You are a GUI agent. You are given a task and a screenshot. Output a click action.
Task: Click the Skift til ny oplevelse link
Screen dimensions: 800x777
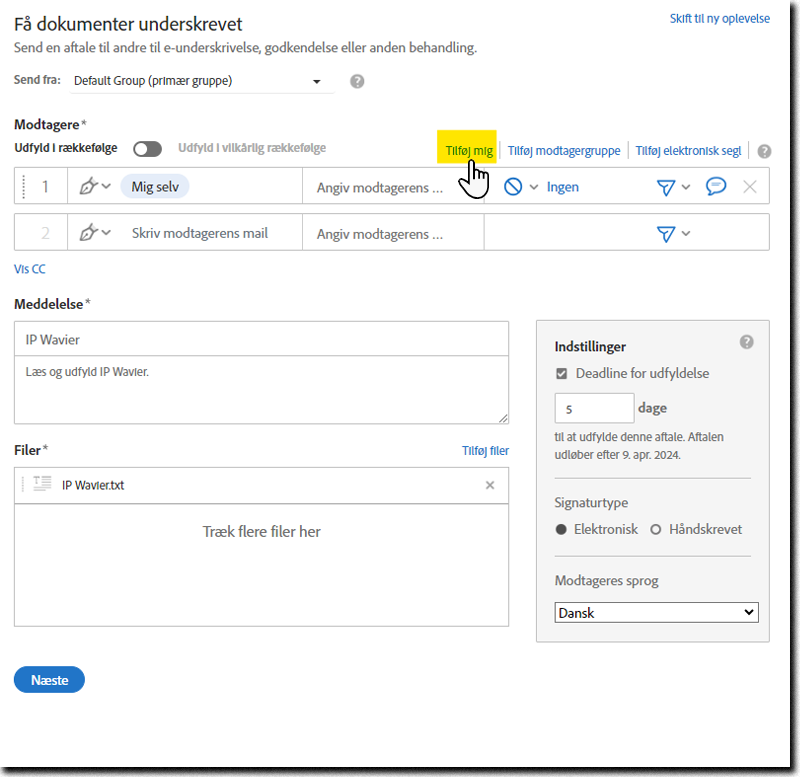719,18
